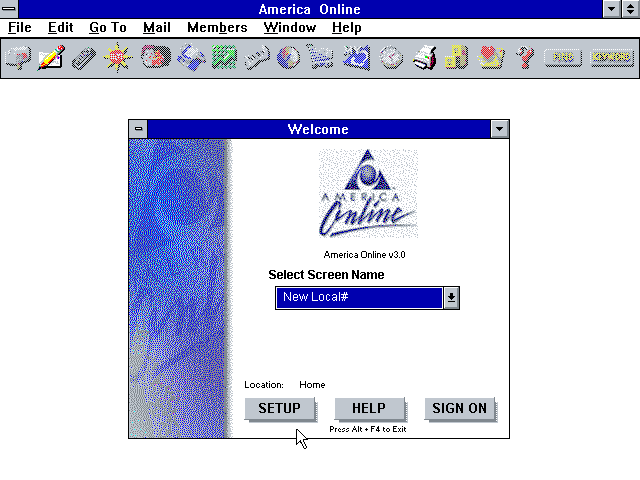The image size is (640, 480).
Task: Minimize the Welcome window with its arrow button
Action: pyautogui.click(x=499, y=129)
